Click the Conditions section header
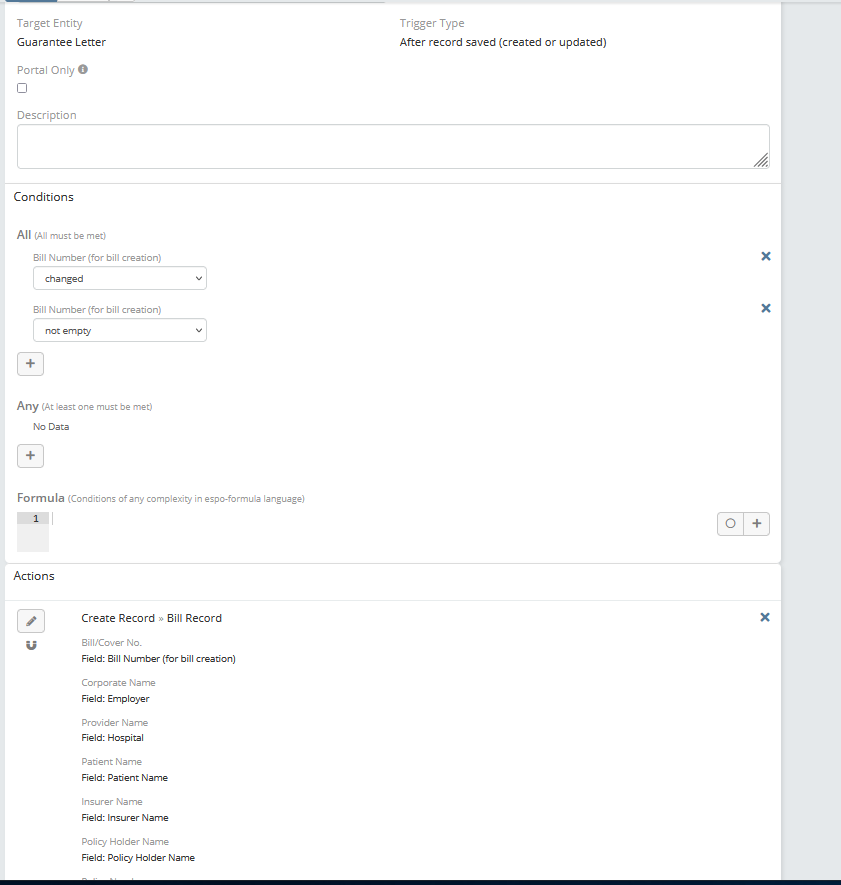 [x=43, y=197]
